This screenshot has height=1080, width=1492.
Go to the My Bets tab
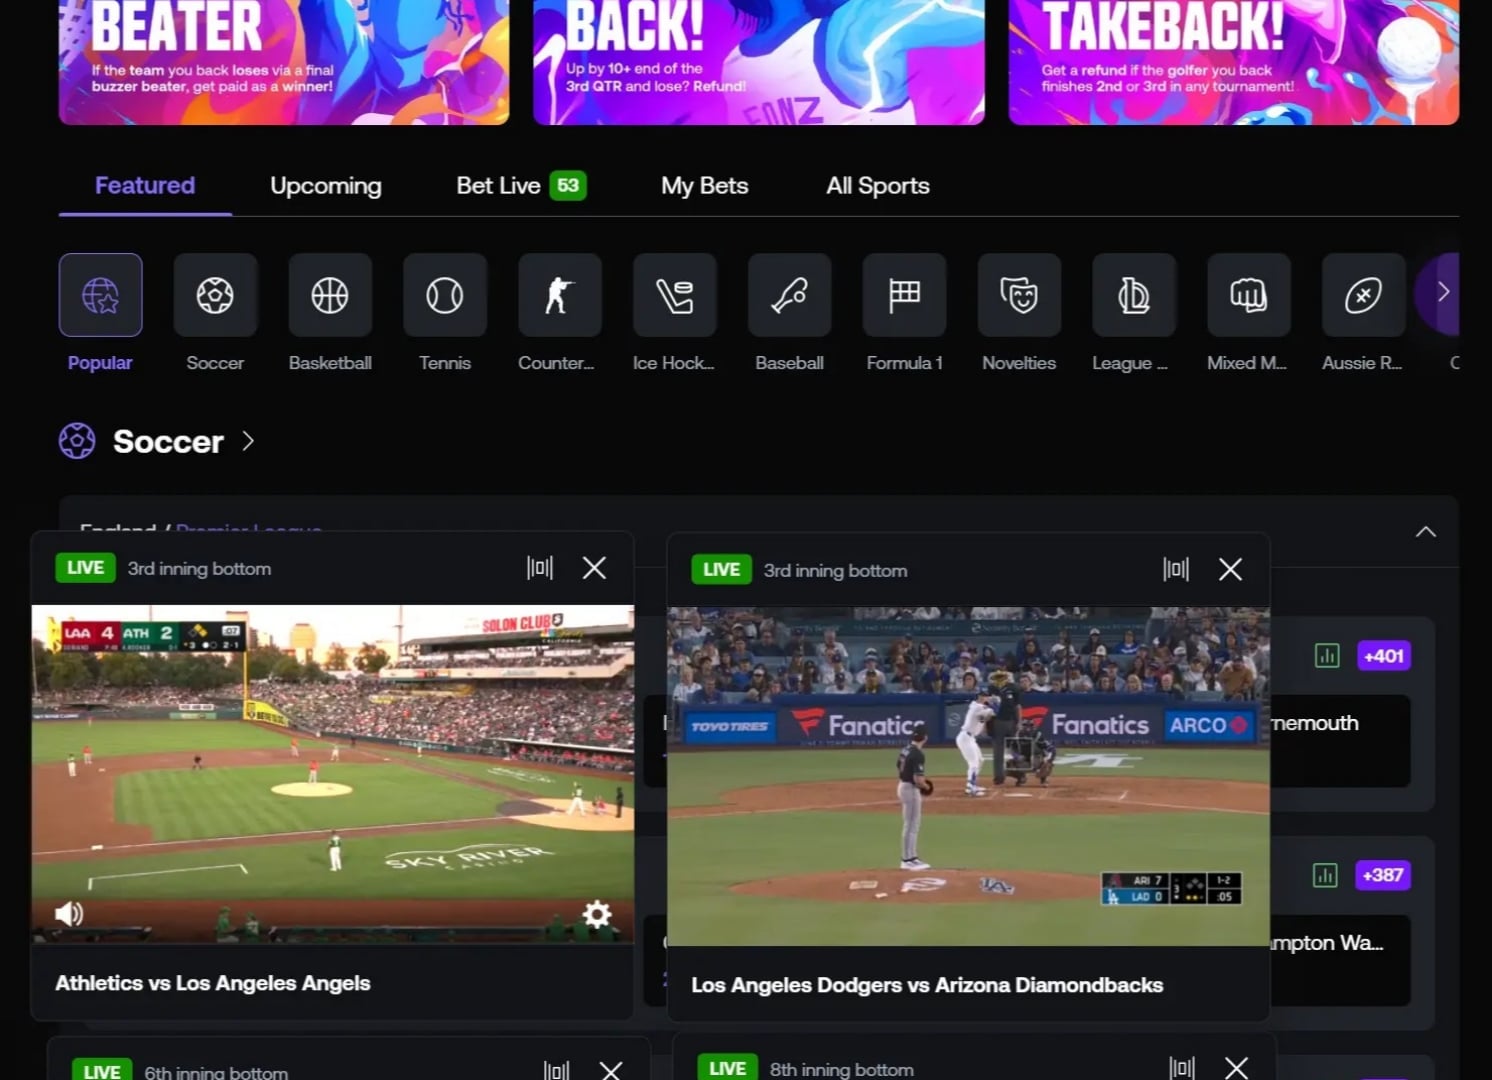click(x=705, y=185)
